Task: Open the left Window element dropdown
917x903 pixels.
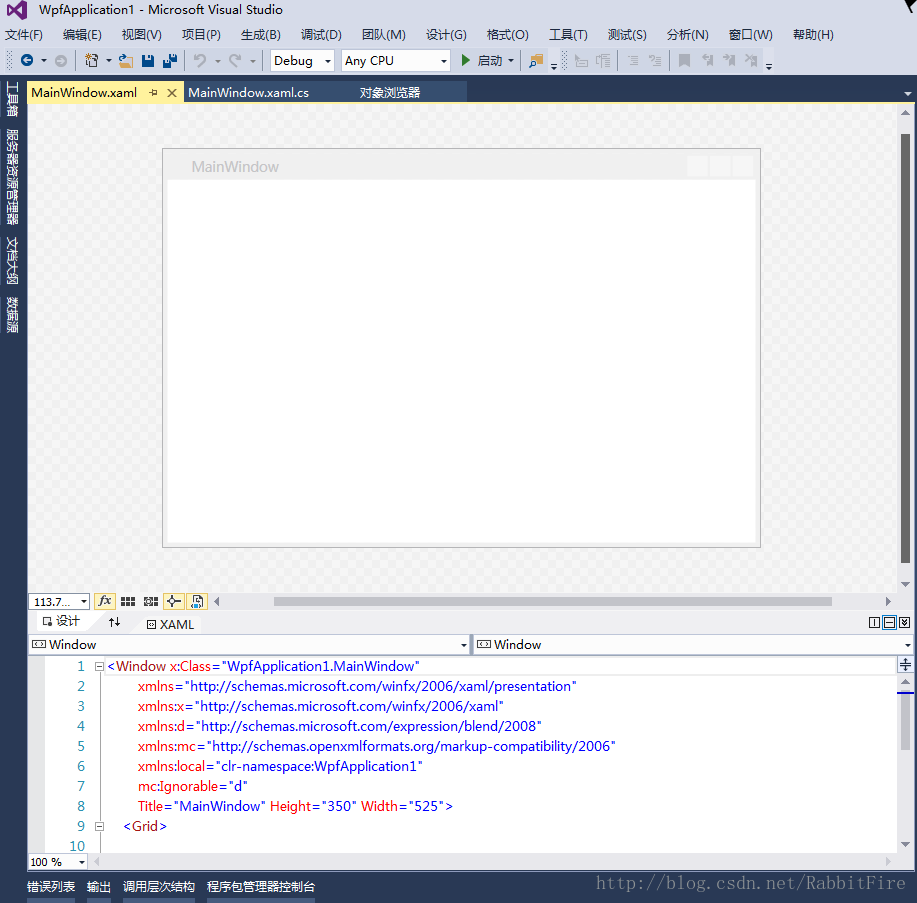Action: point(250,644)
